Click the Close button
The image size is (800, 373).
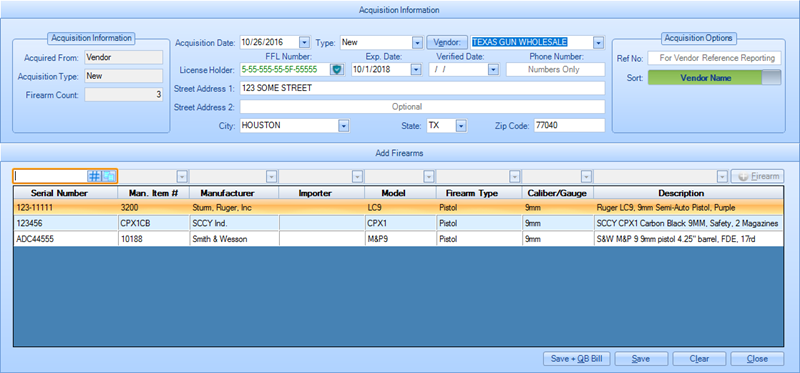757,359
